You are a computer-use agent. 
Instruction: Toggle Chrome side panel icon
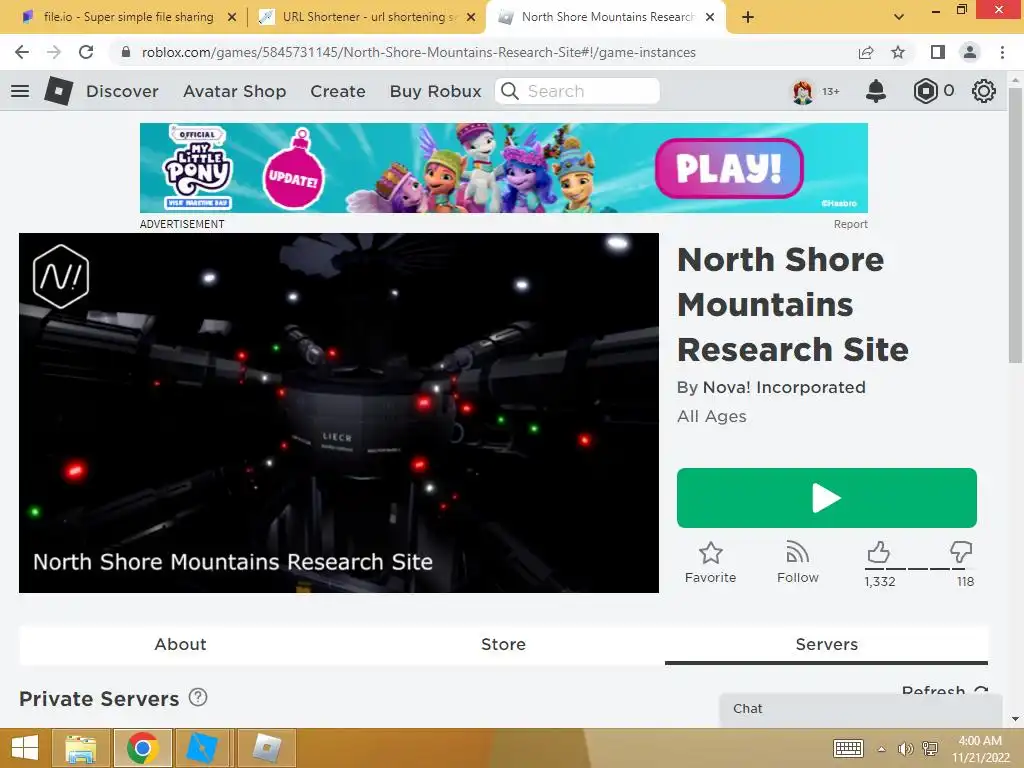pos(938,52)
